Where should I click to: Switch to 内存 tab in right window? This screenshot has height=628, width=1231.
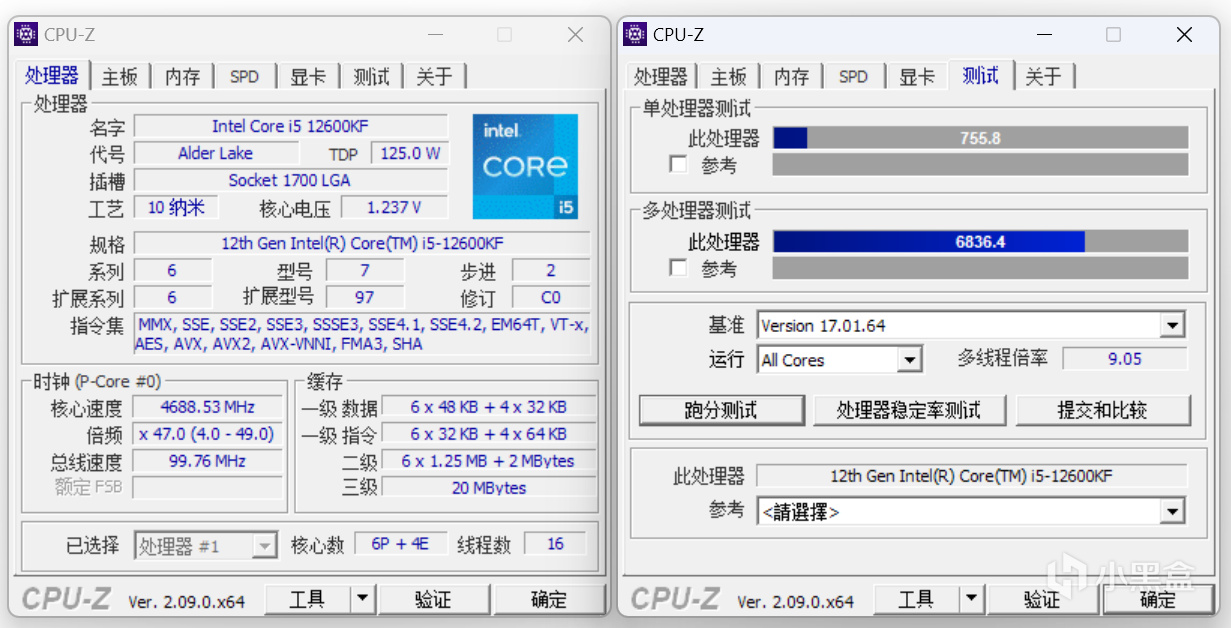pos(791,77)
